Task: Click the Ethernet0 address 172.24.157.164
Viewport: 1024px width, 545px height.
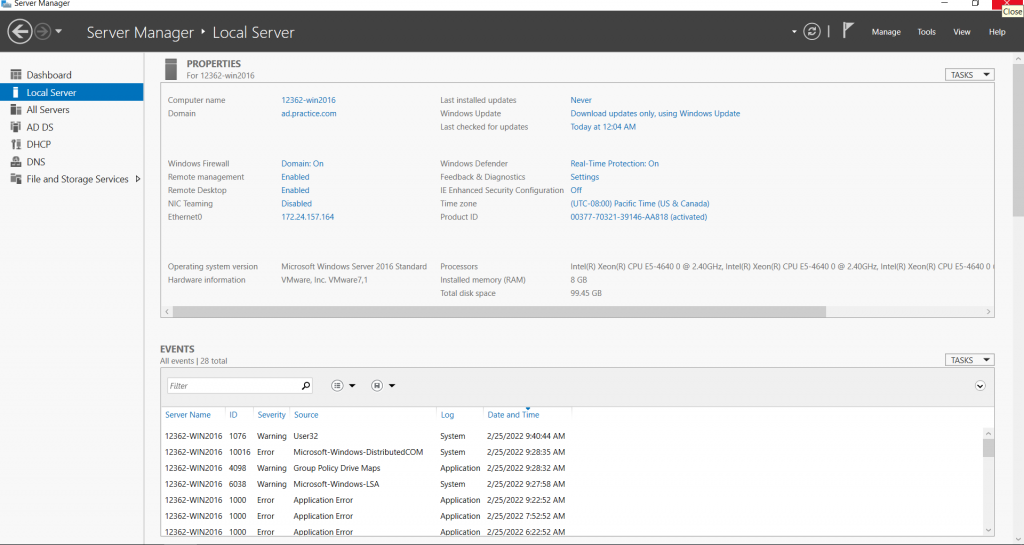Action: coord(308,217)
